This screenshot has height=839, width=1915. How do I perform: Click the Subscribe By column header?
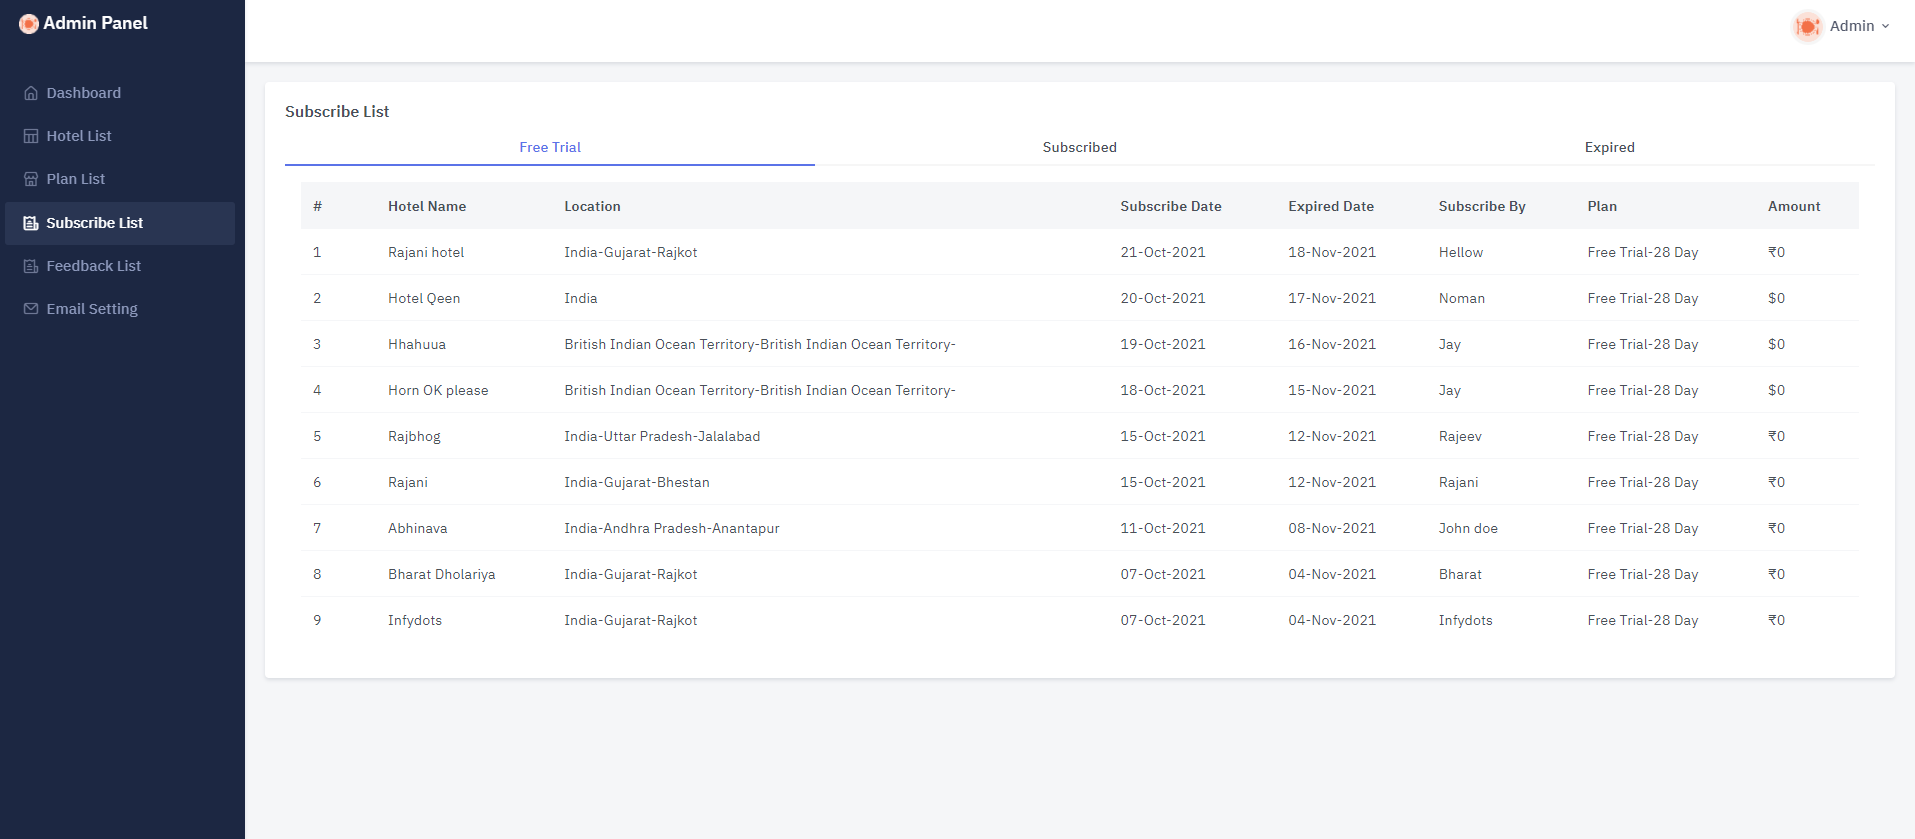click(1482, 206)
